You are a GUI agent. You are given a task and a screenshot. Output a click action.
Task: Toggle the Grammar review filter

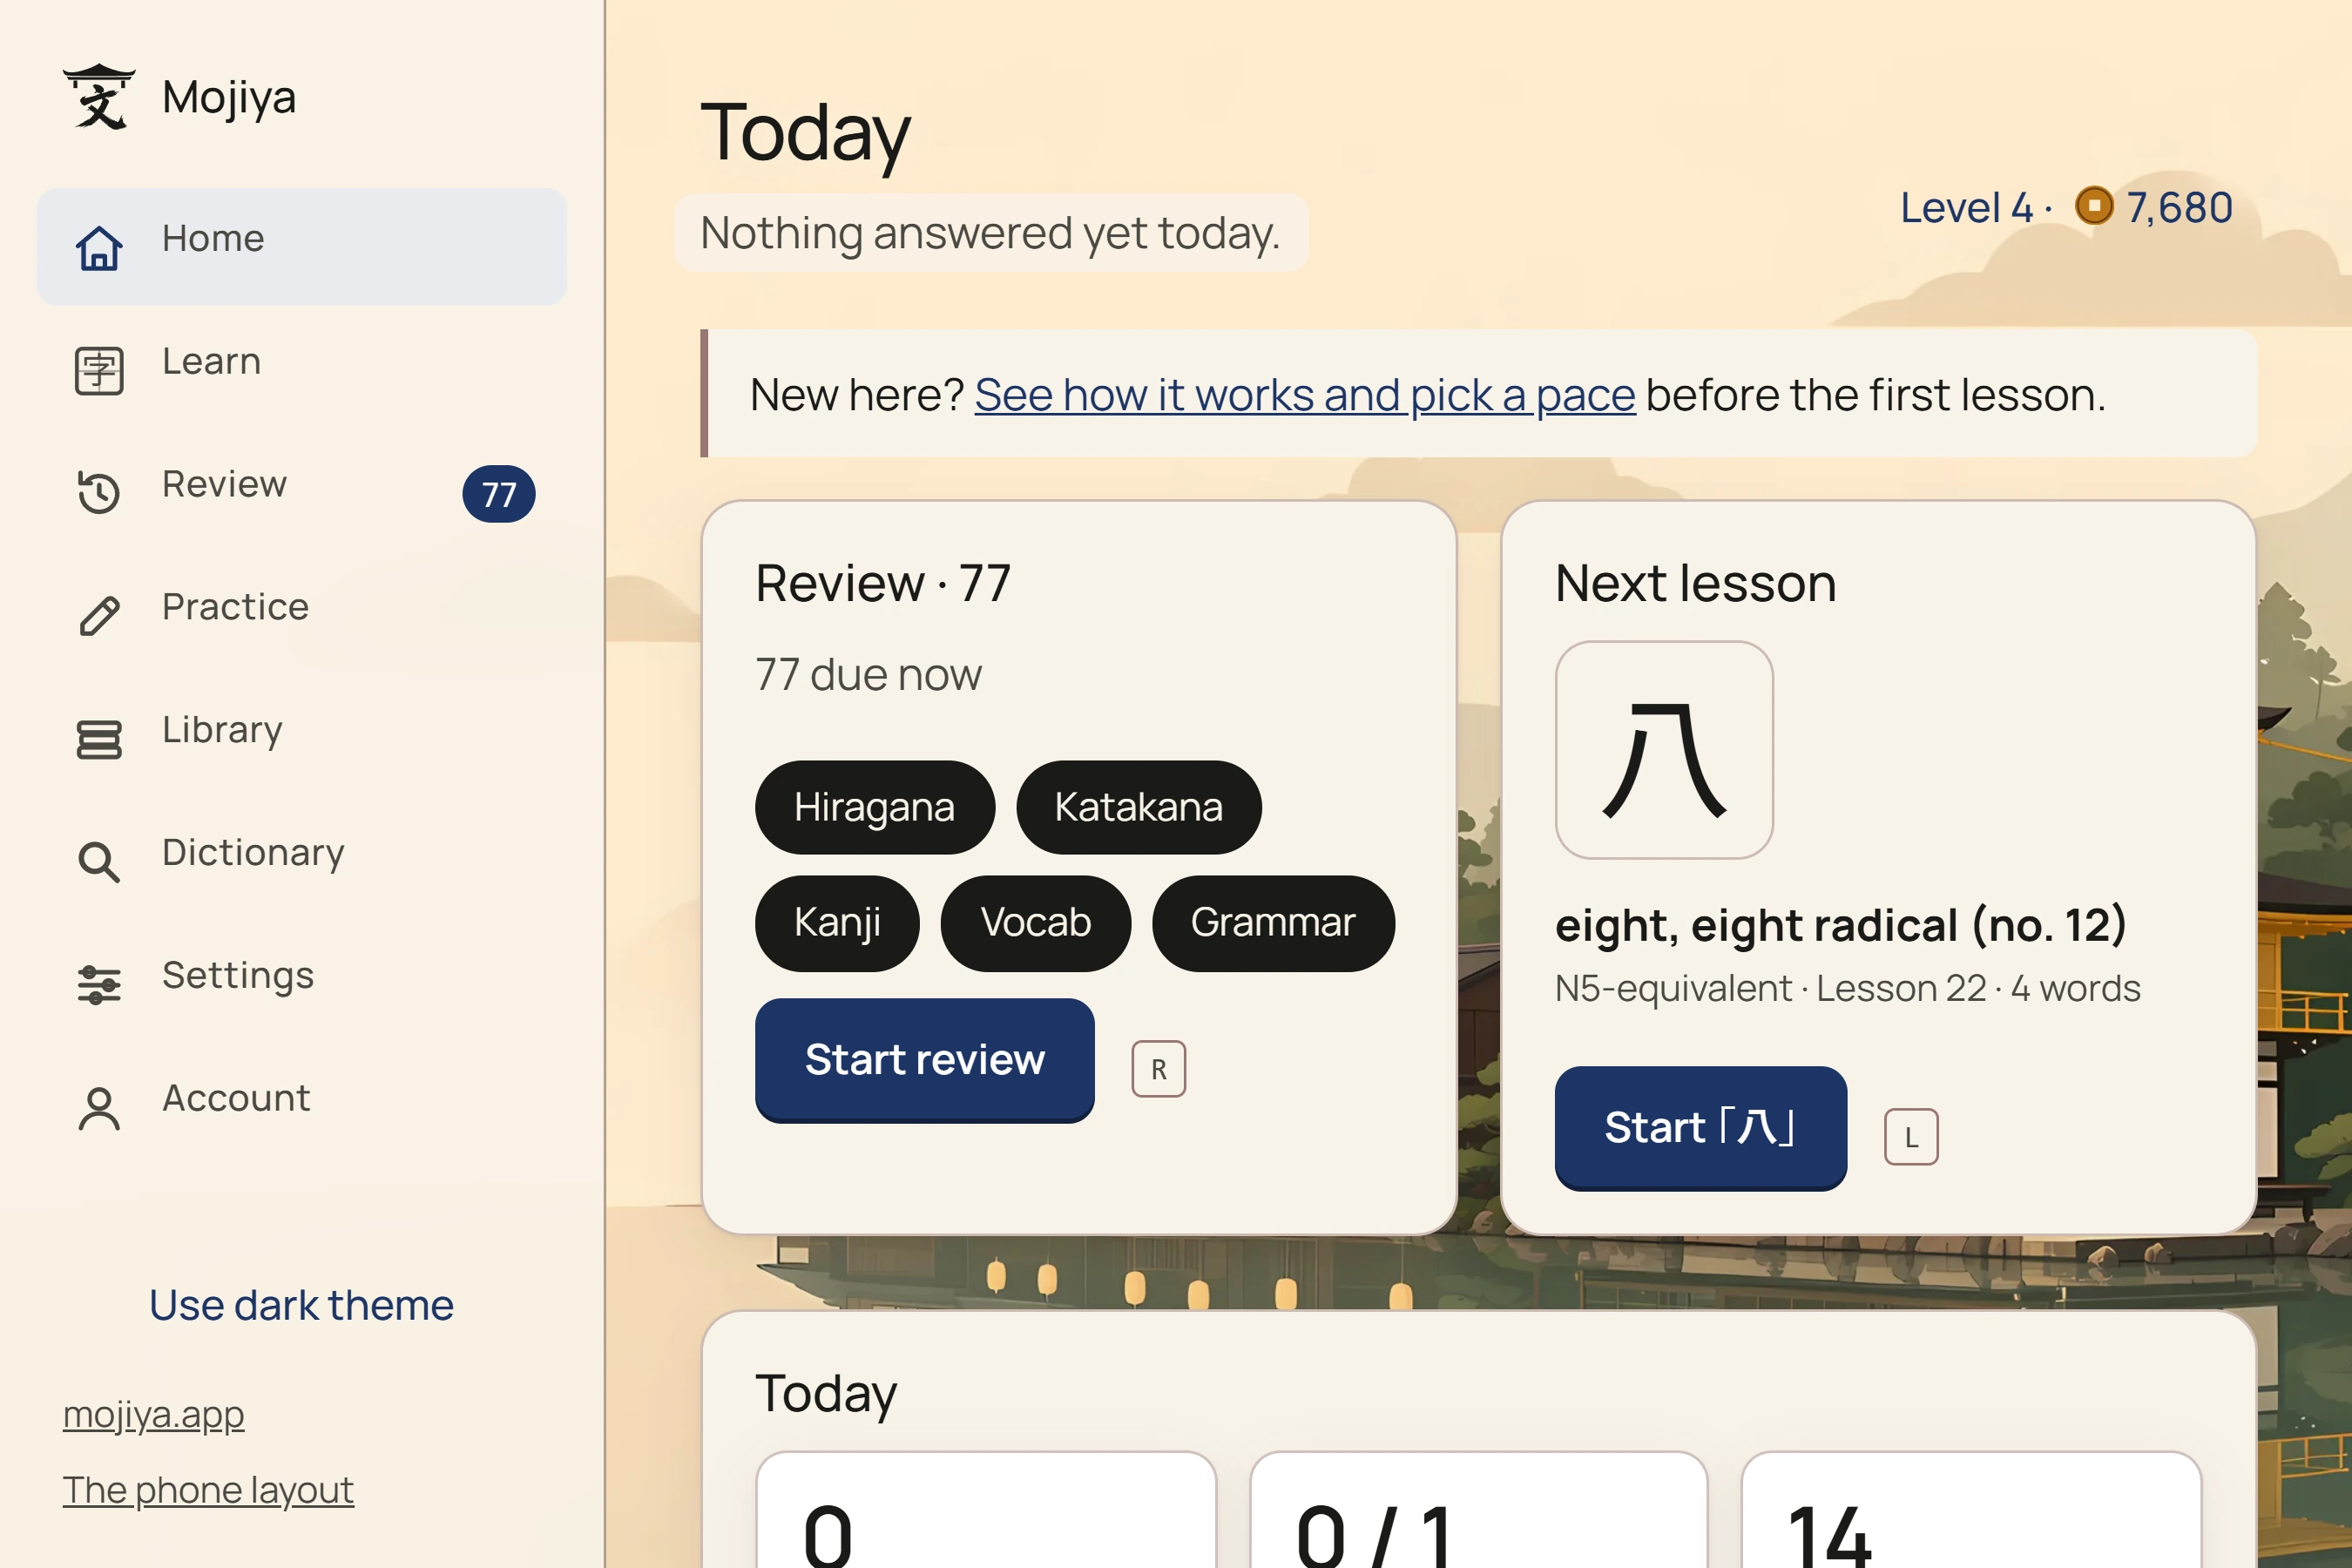1273,923
